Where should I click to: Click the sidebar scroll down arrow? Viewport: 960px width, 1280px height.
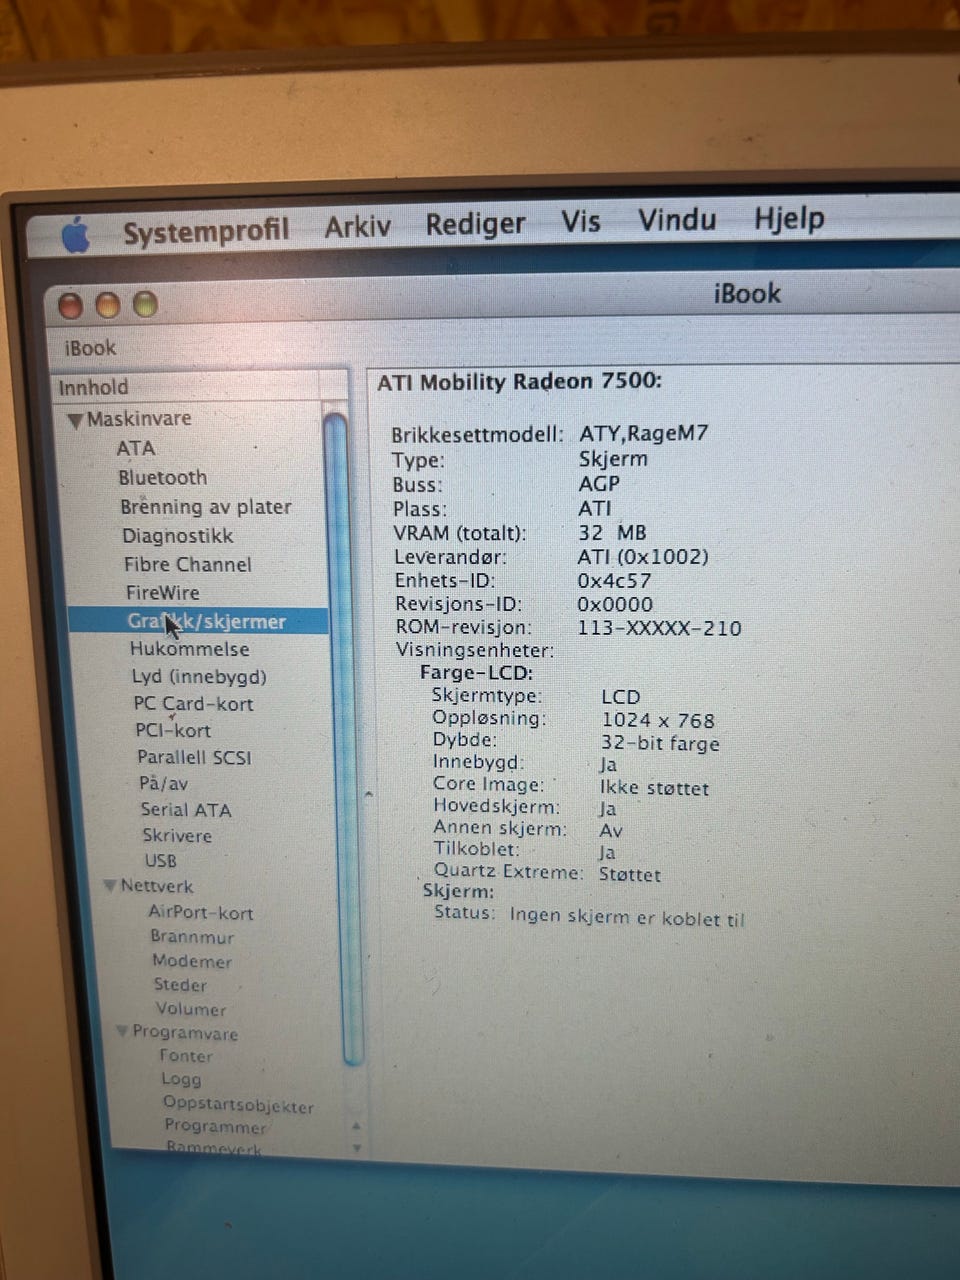pyautogui.click(x=357, y=1148)
